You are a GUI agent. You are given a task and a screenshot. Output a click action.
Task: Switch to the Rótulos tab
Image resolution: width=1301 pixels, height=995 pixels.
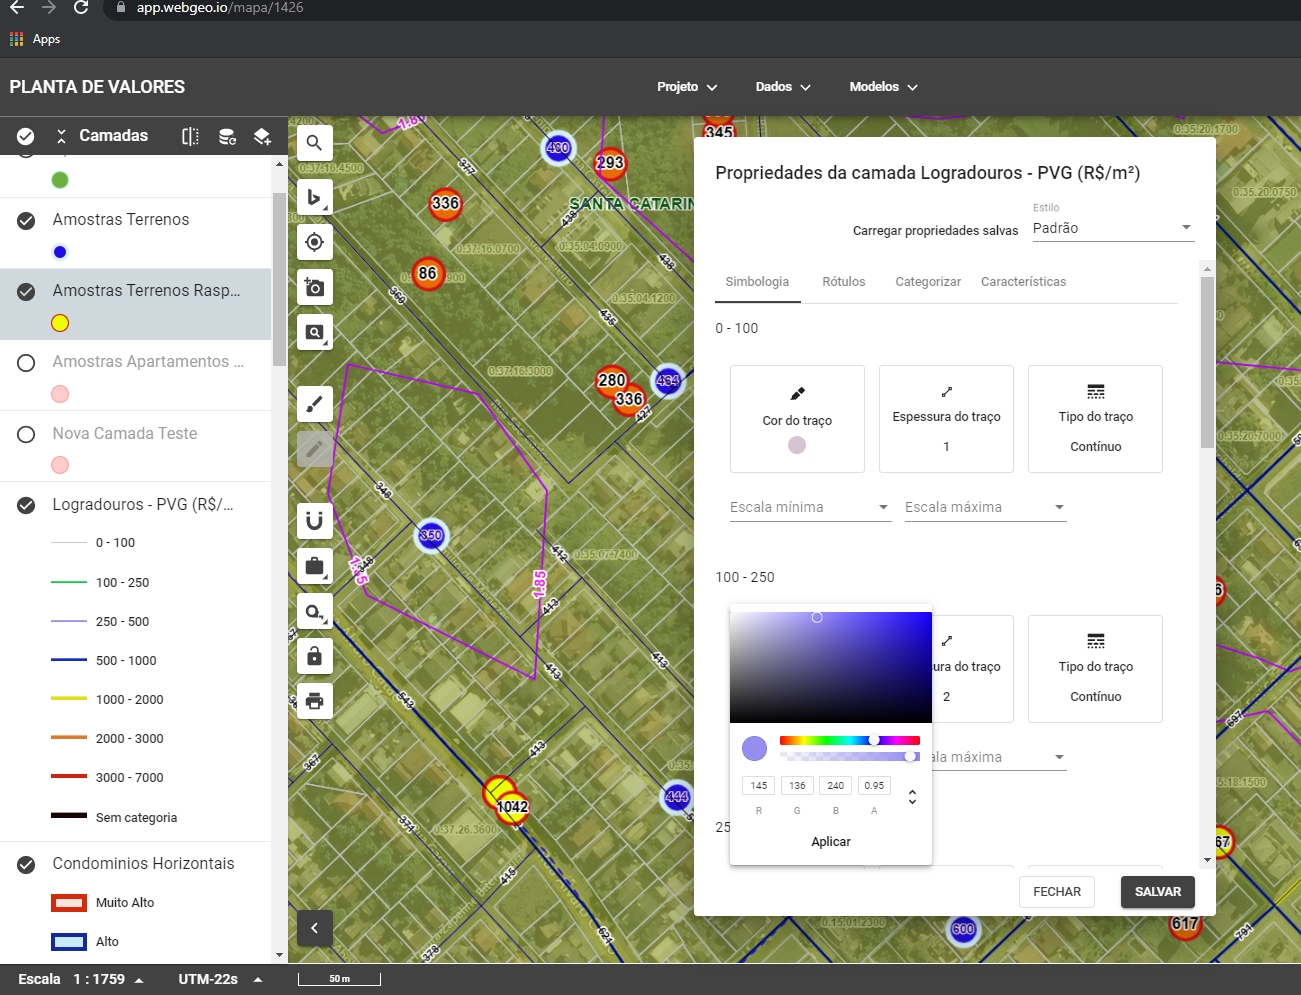tap(843, 282)
